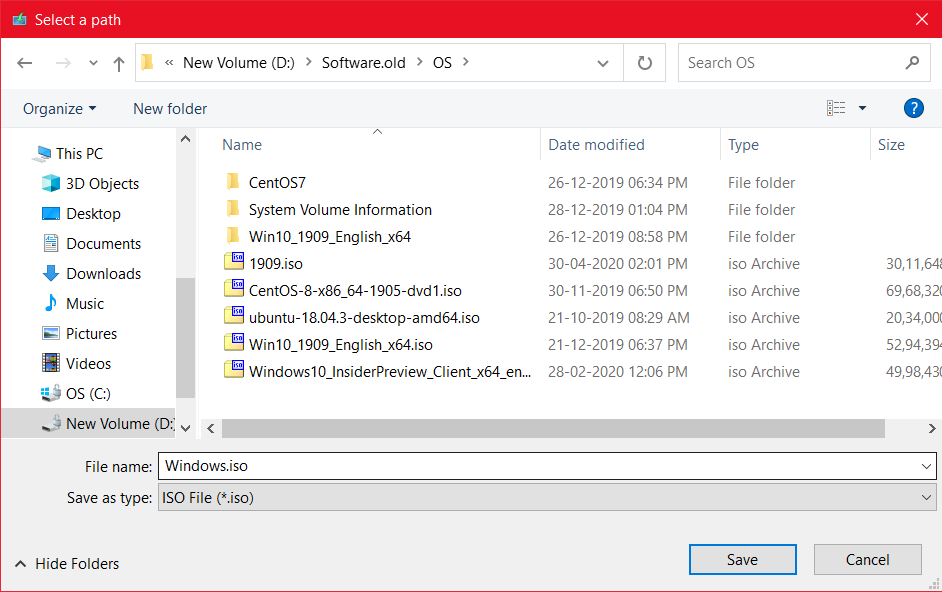Cancel the Select a path dialog
The height and width of the screenshot is (592, 942).
868,560
